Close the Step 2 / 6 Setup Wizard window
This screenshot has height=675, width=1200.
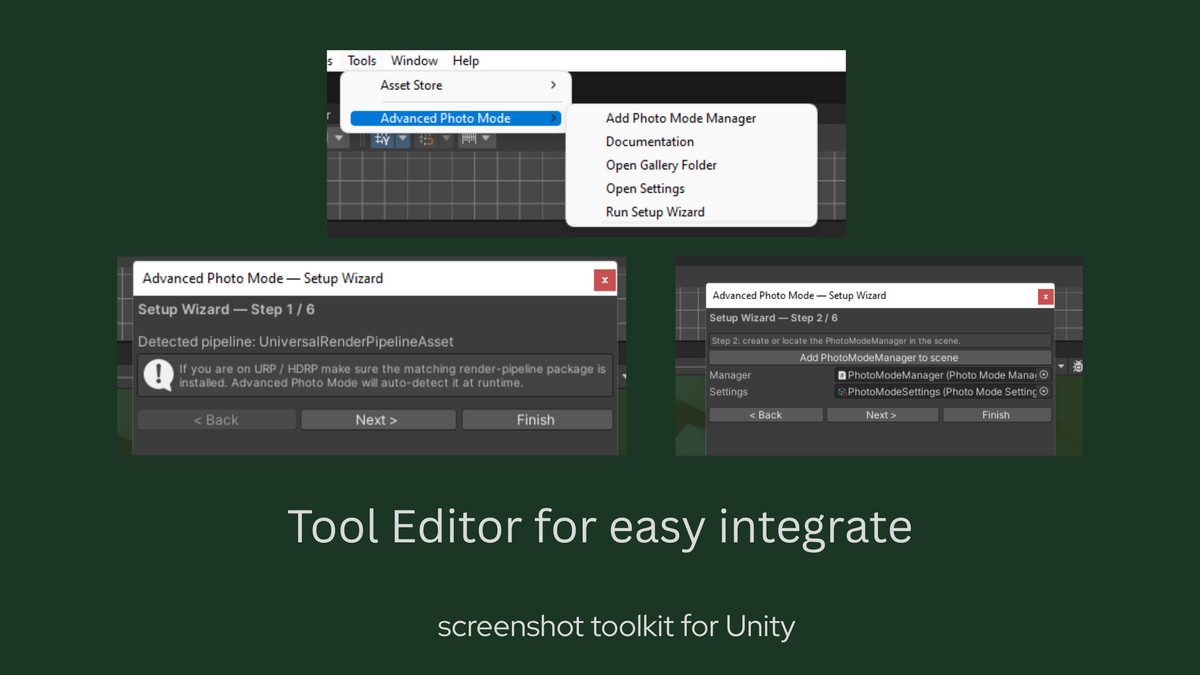click(1045, 296)
